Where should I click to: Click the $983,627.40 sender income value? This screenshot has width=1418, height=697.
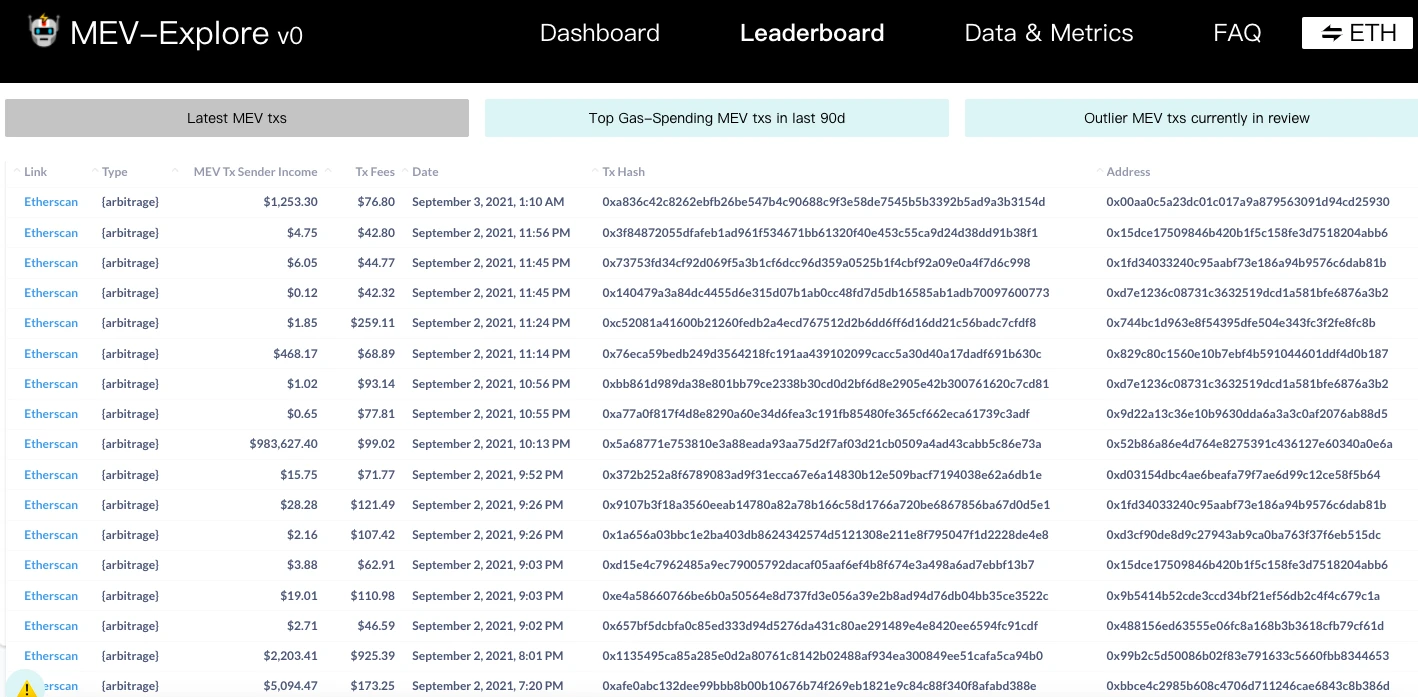pos(284,444)
